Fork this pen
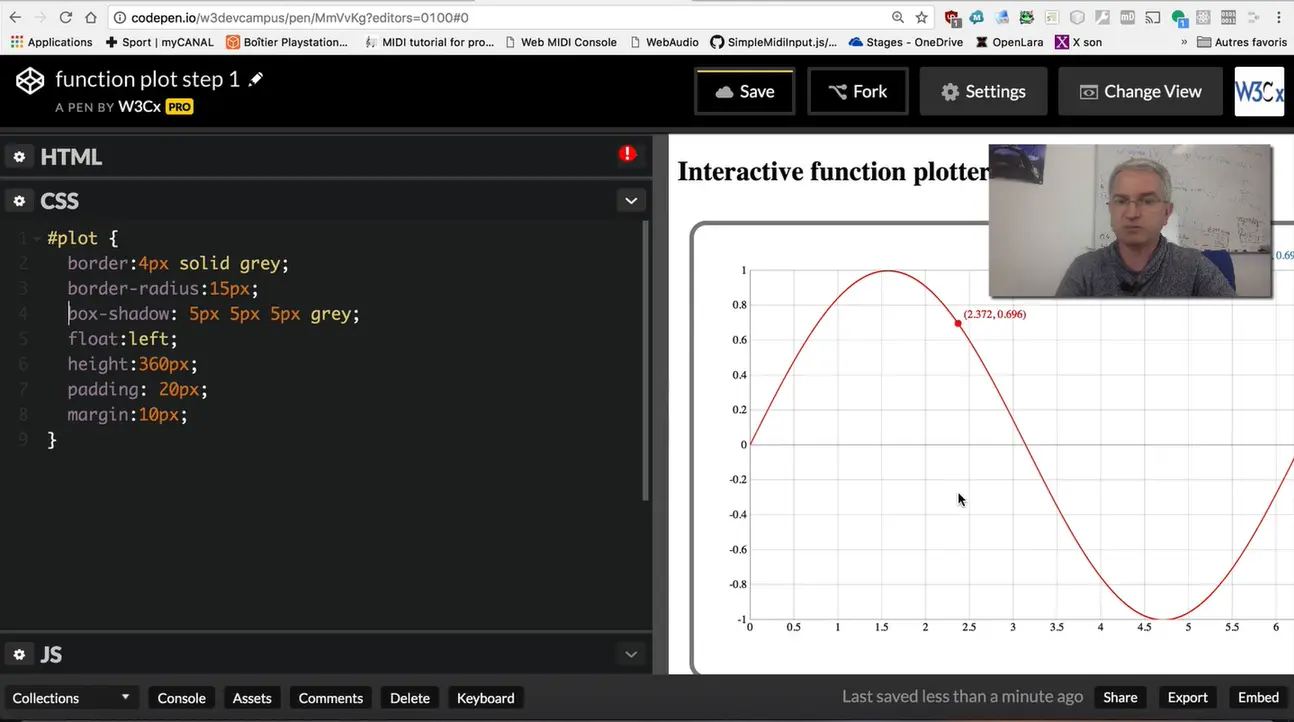 click(858, 92)
